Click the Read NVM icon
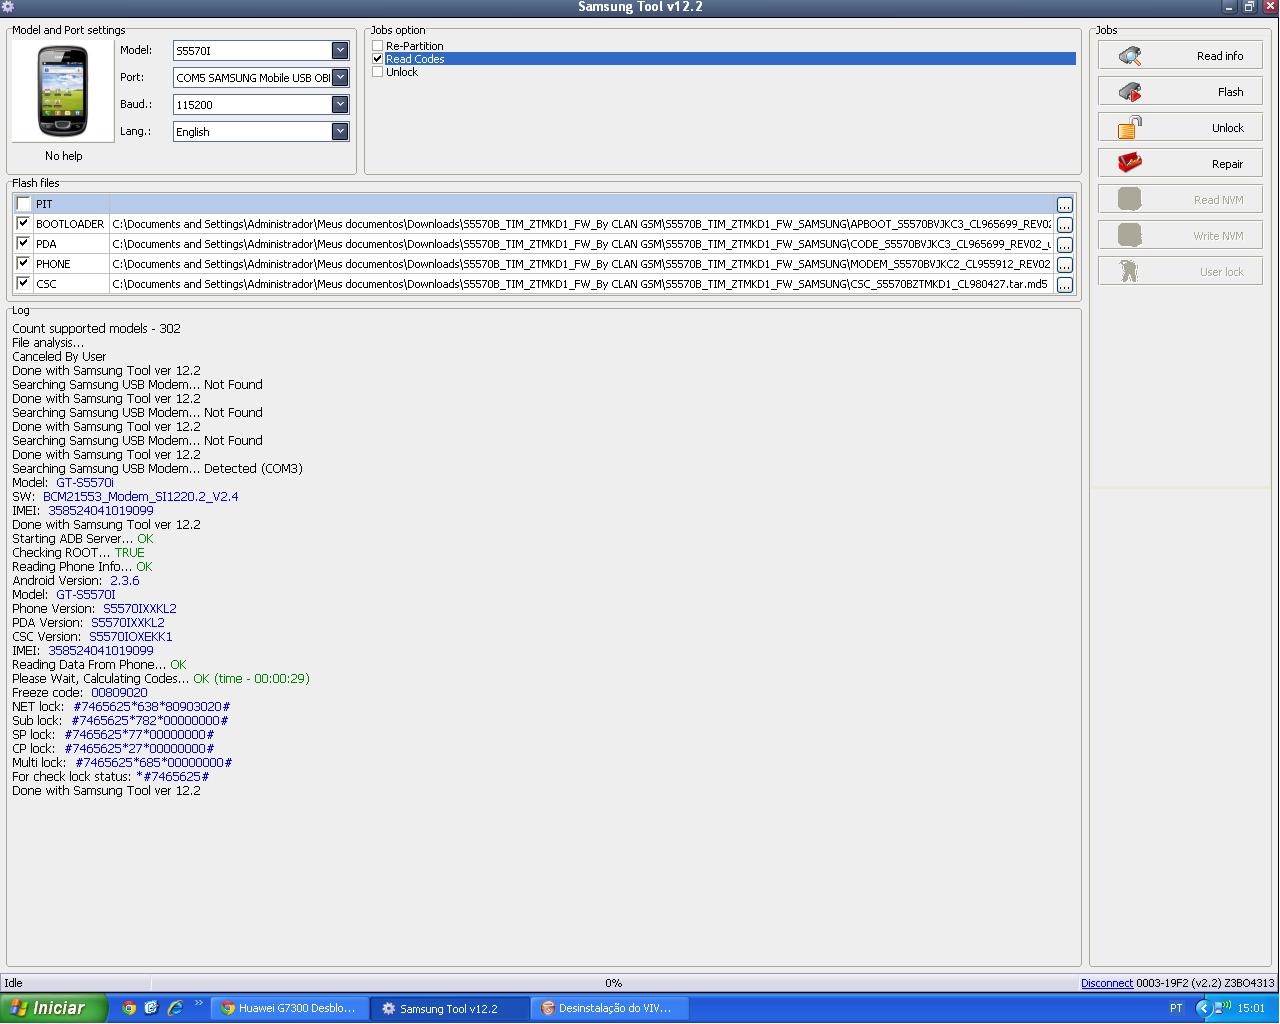 coord(1130,199)
